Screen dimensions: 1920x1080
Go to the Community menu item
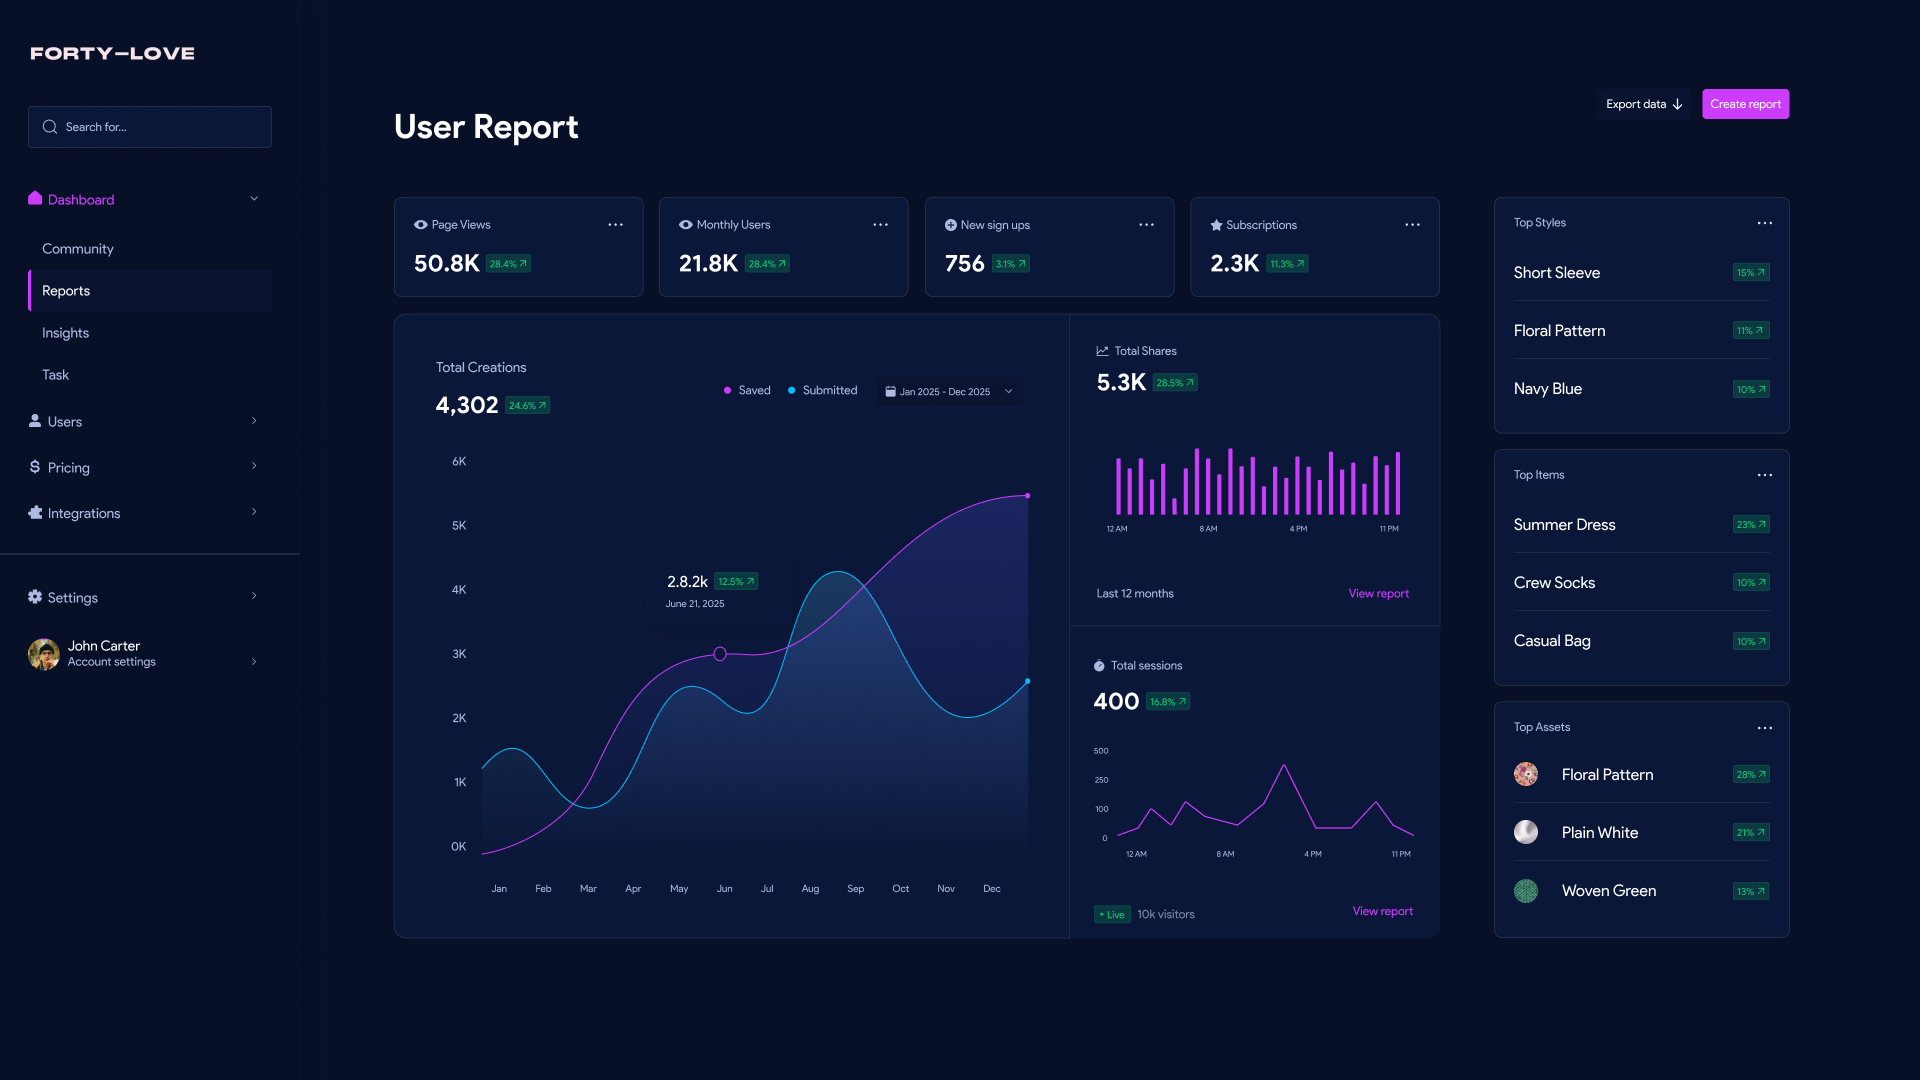(78, 249)
